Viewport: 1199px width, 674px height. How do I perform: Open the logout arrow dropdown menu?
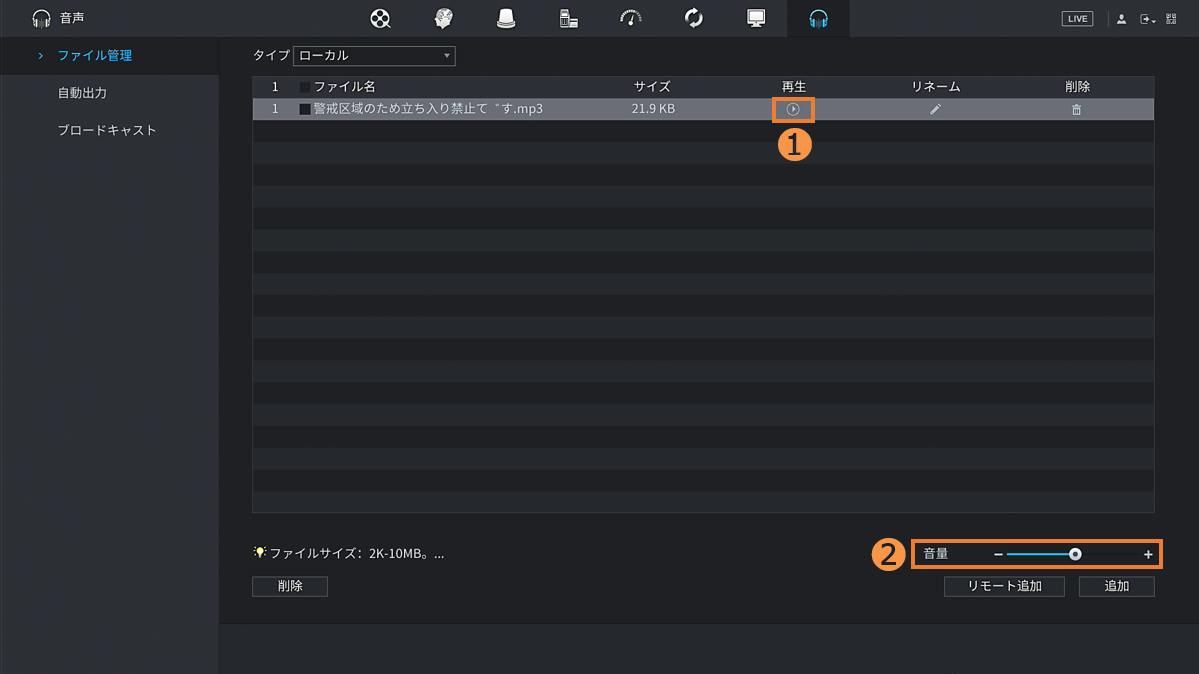pyautogui.click(x=1147, y=19)
